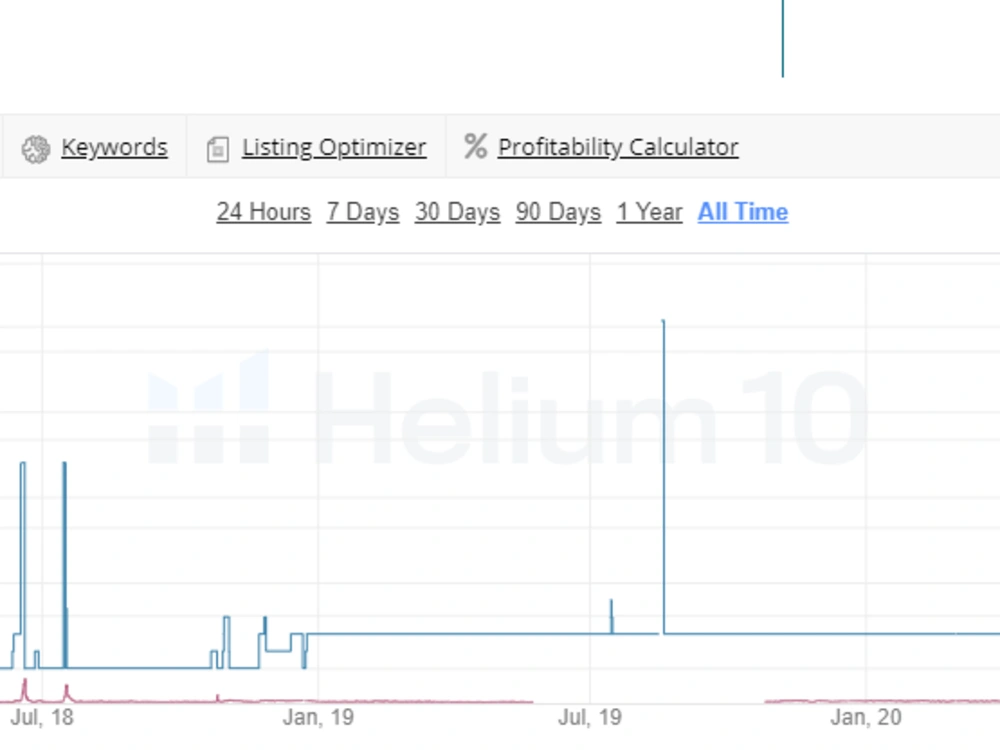Switch chart to 90 Days
Image resolution: width=1000 pixels, height=750 pixels.
click(x=558, y=212)
